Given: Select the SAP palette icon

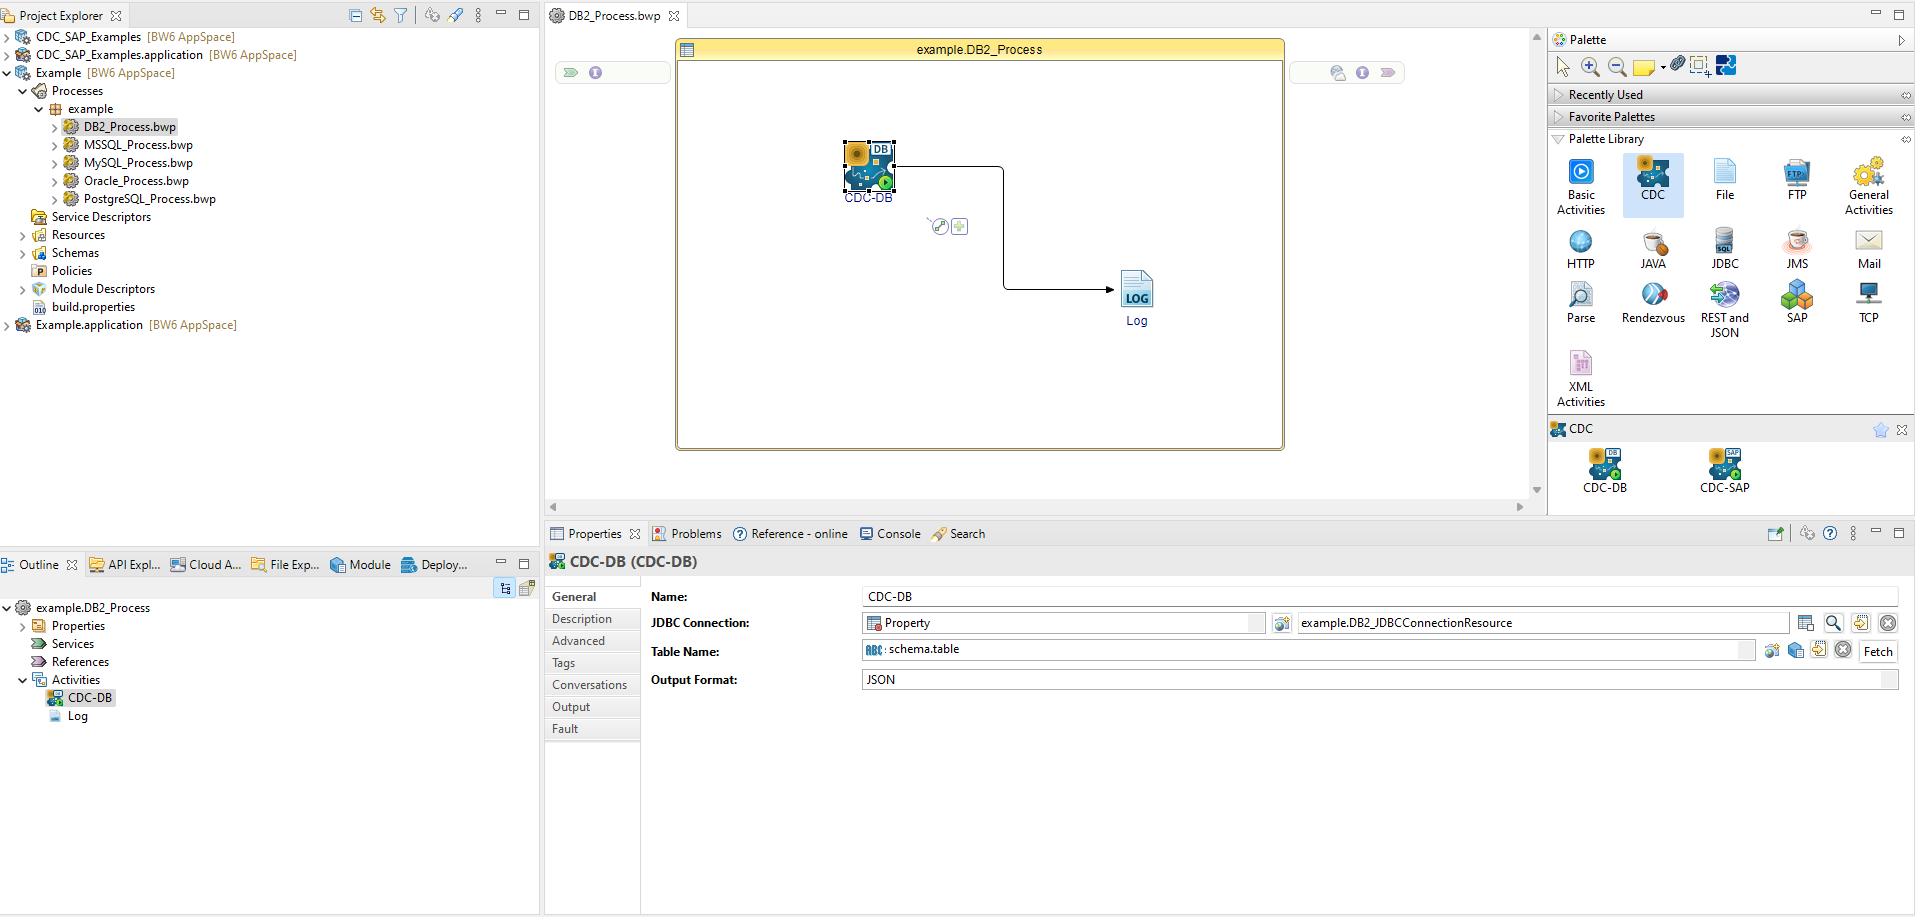Looking at the screenshot, I should point(1796,301).
